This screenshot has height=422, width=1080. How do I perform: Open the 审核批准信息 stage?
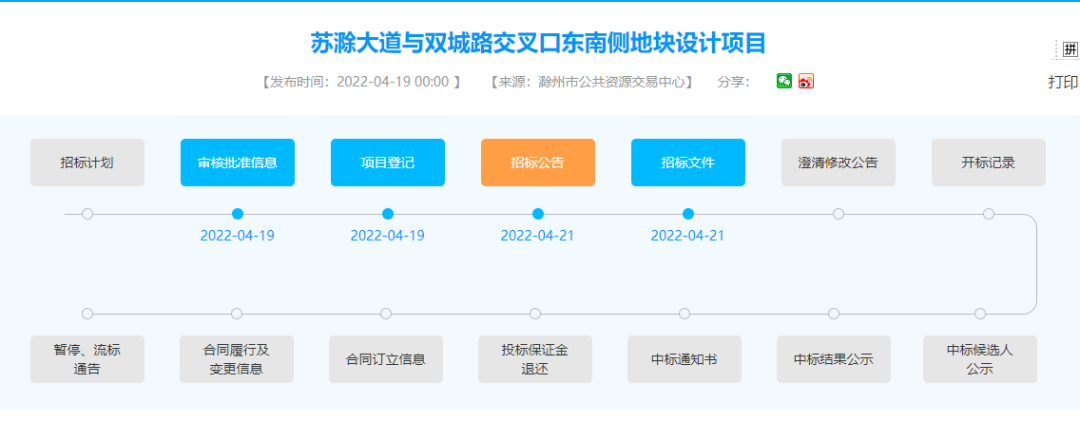pos(238,162)
